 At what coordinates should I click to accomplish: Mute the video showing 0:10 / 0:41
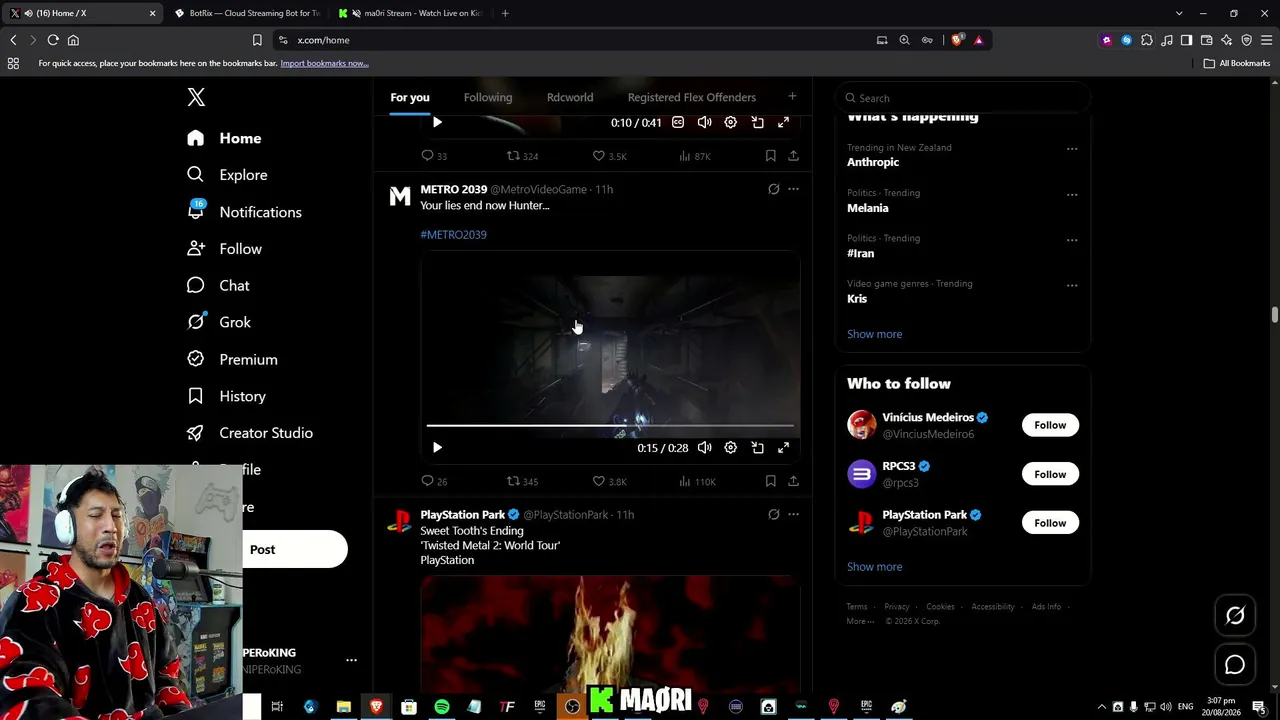tap(704, 122)
